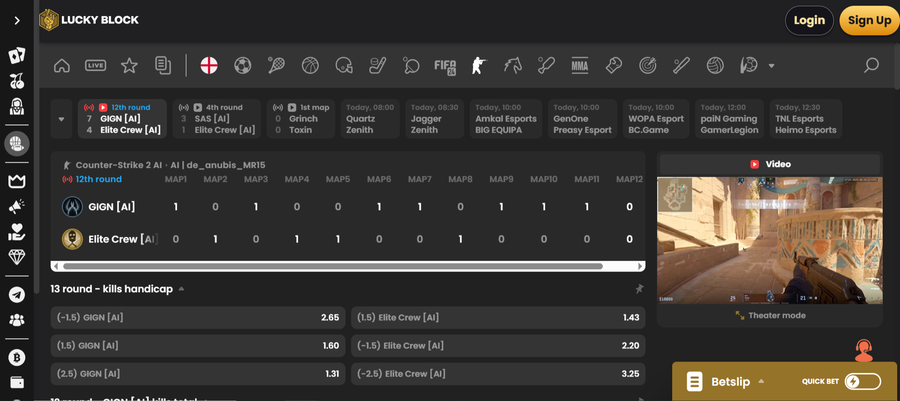
Task: Collapse the 13 round kills handicap section
Action: click(x=182, y=289)
